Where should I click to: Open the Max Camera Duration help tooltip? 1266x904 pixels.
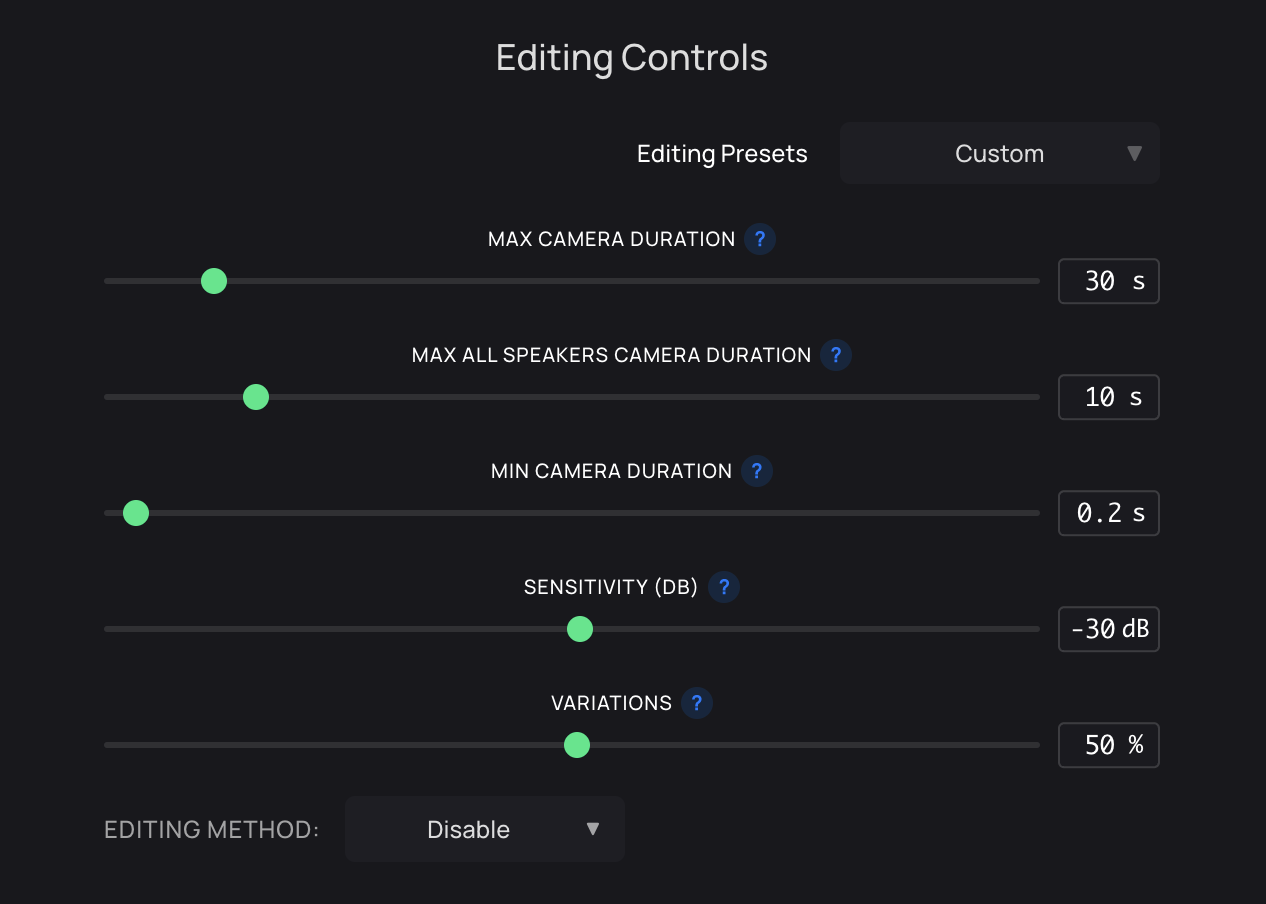tap(759, 239)
